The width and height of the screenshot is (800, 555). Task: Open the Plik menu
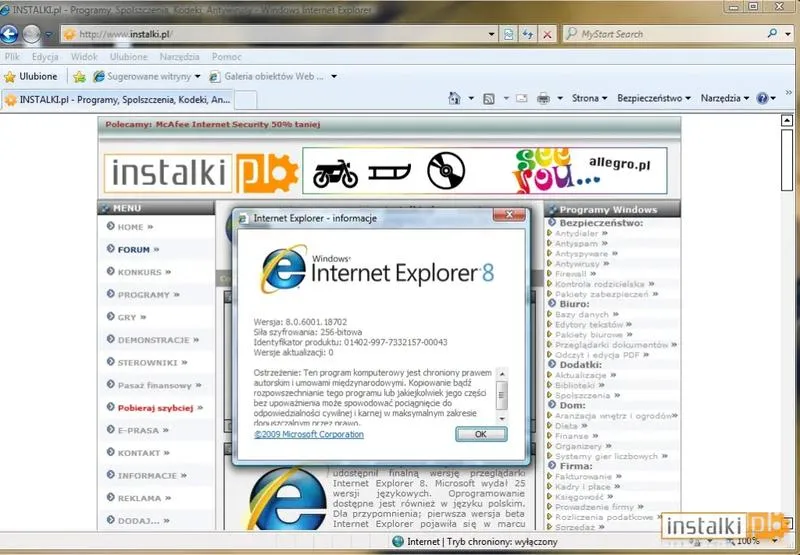tap(12, 57)
